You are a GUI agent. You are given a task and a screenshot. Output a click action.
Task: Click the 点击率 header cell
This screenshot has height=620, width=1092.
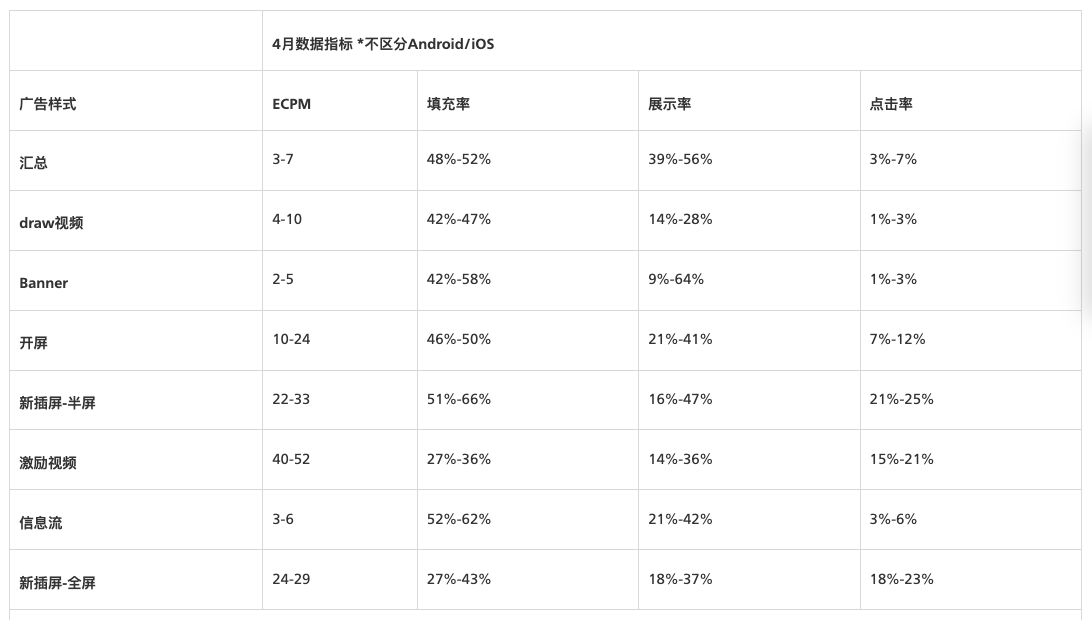point(891,104)
